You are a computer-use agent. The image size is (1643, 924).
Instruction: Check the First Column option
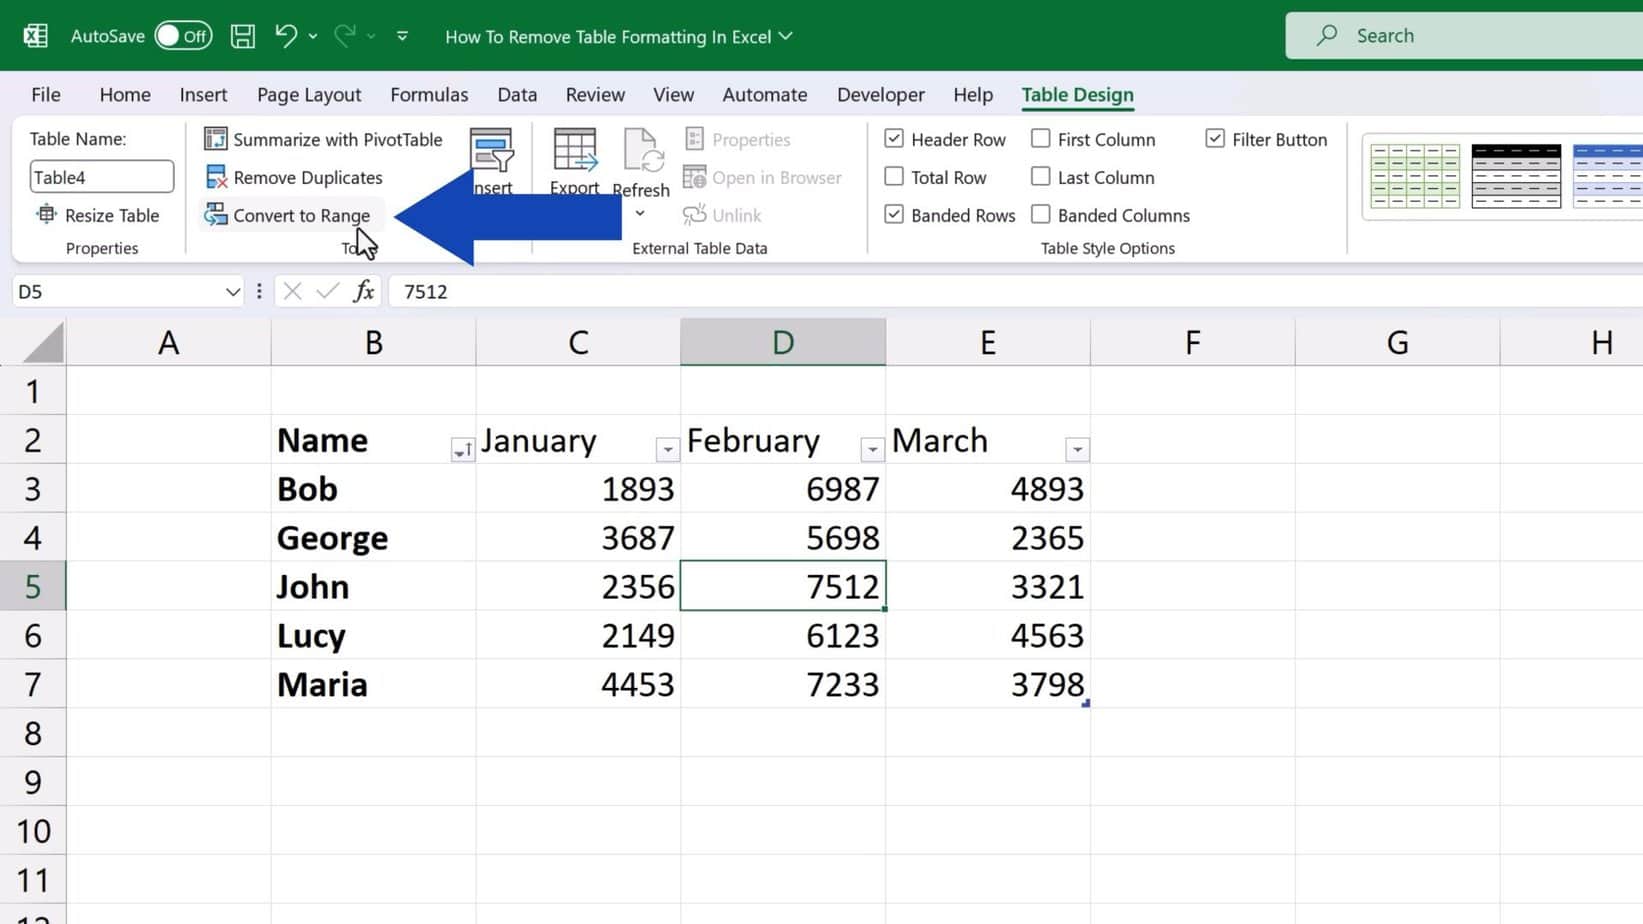pyautogui.click(x=1040, y=139)
